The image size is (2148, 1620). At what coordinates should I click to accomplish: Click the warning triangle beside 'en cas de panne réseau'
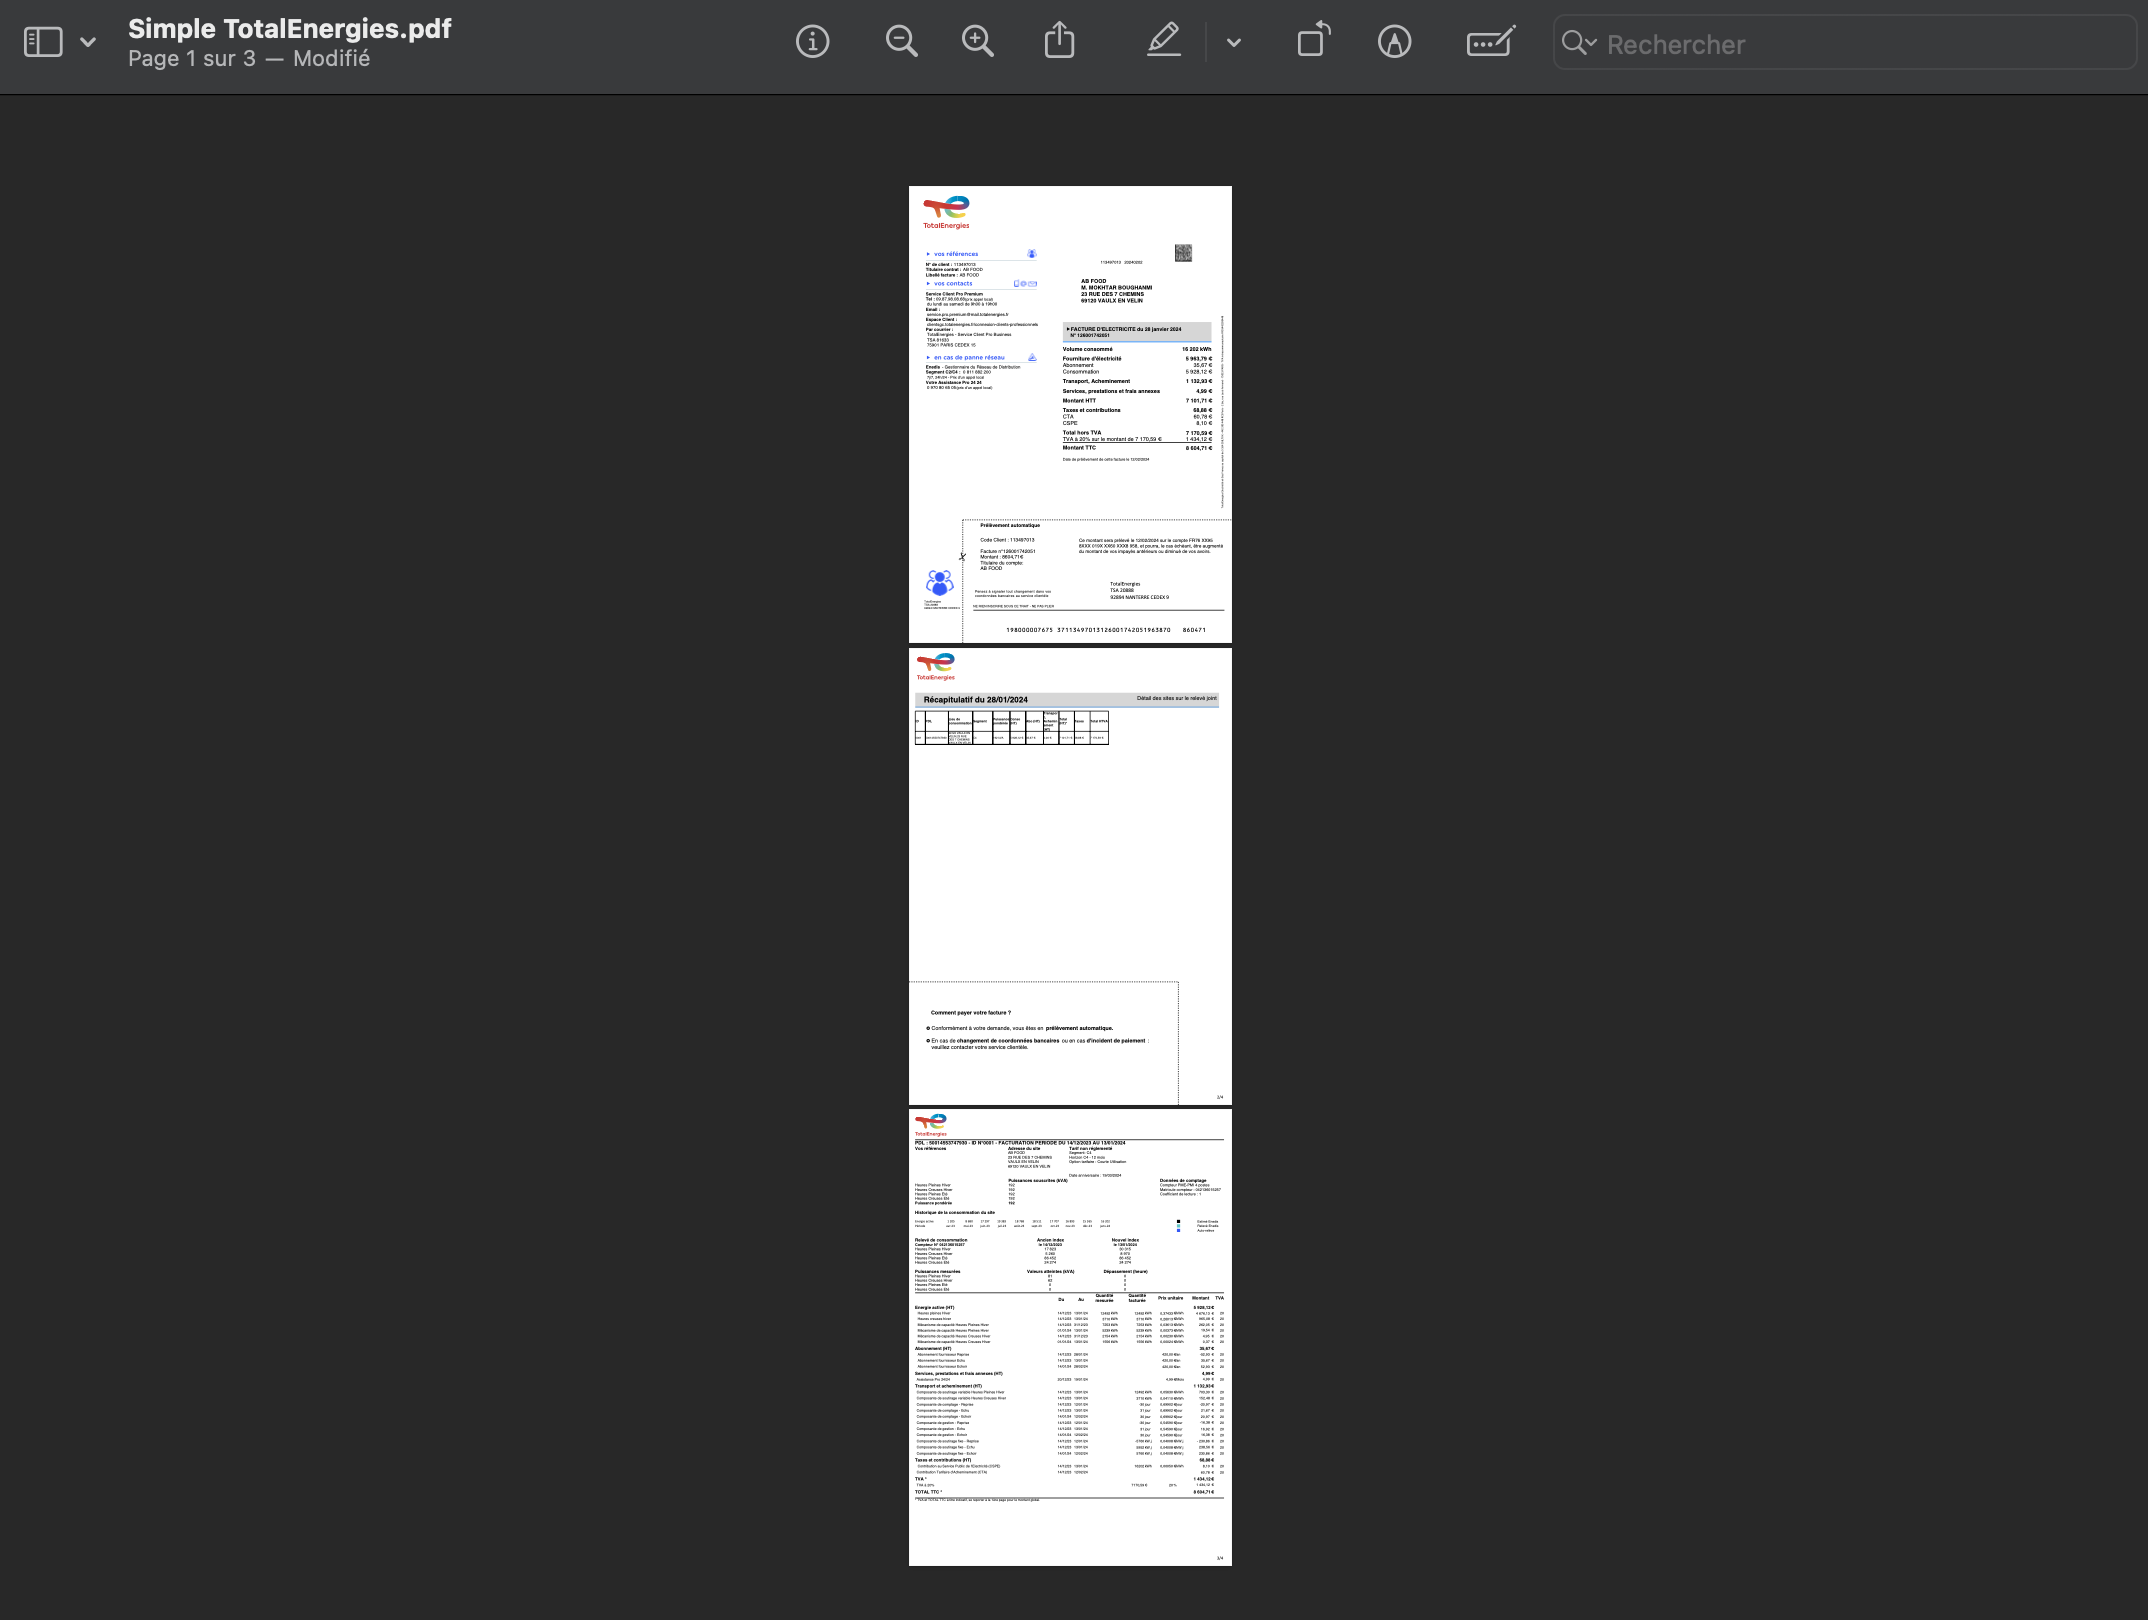1032,357
